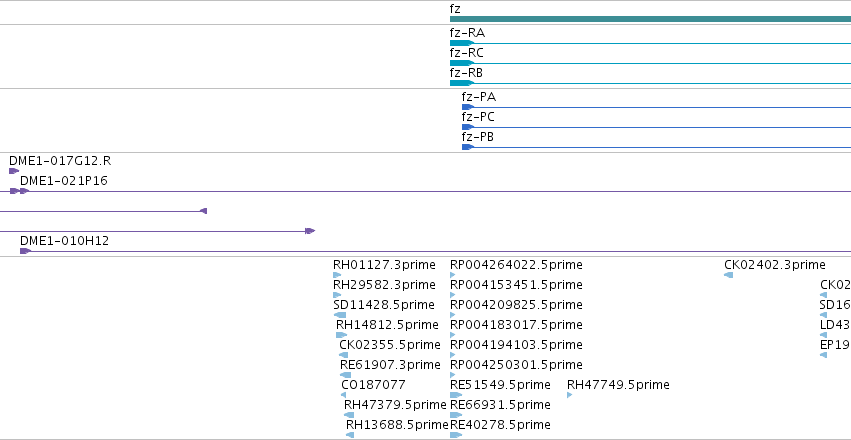Select the RE51549.5prime EST arrow glyph
The height and width of the screenshot is (440, 851).
click(x=456, y=395)
